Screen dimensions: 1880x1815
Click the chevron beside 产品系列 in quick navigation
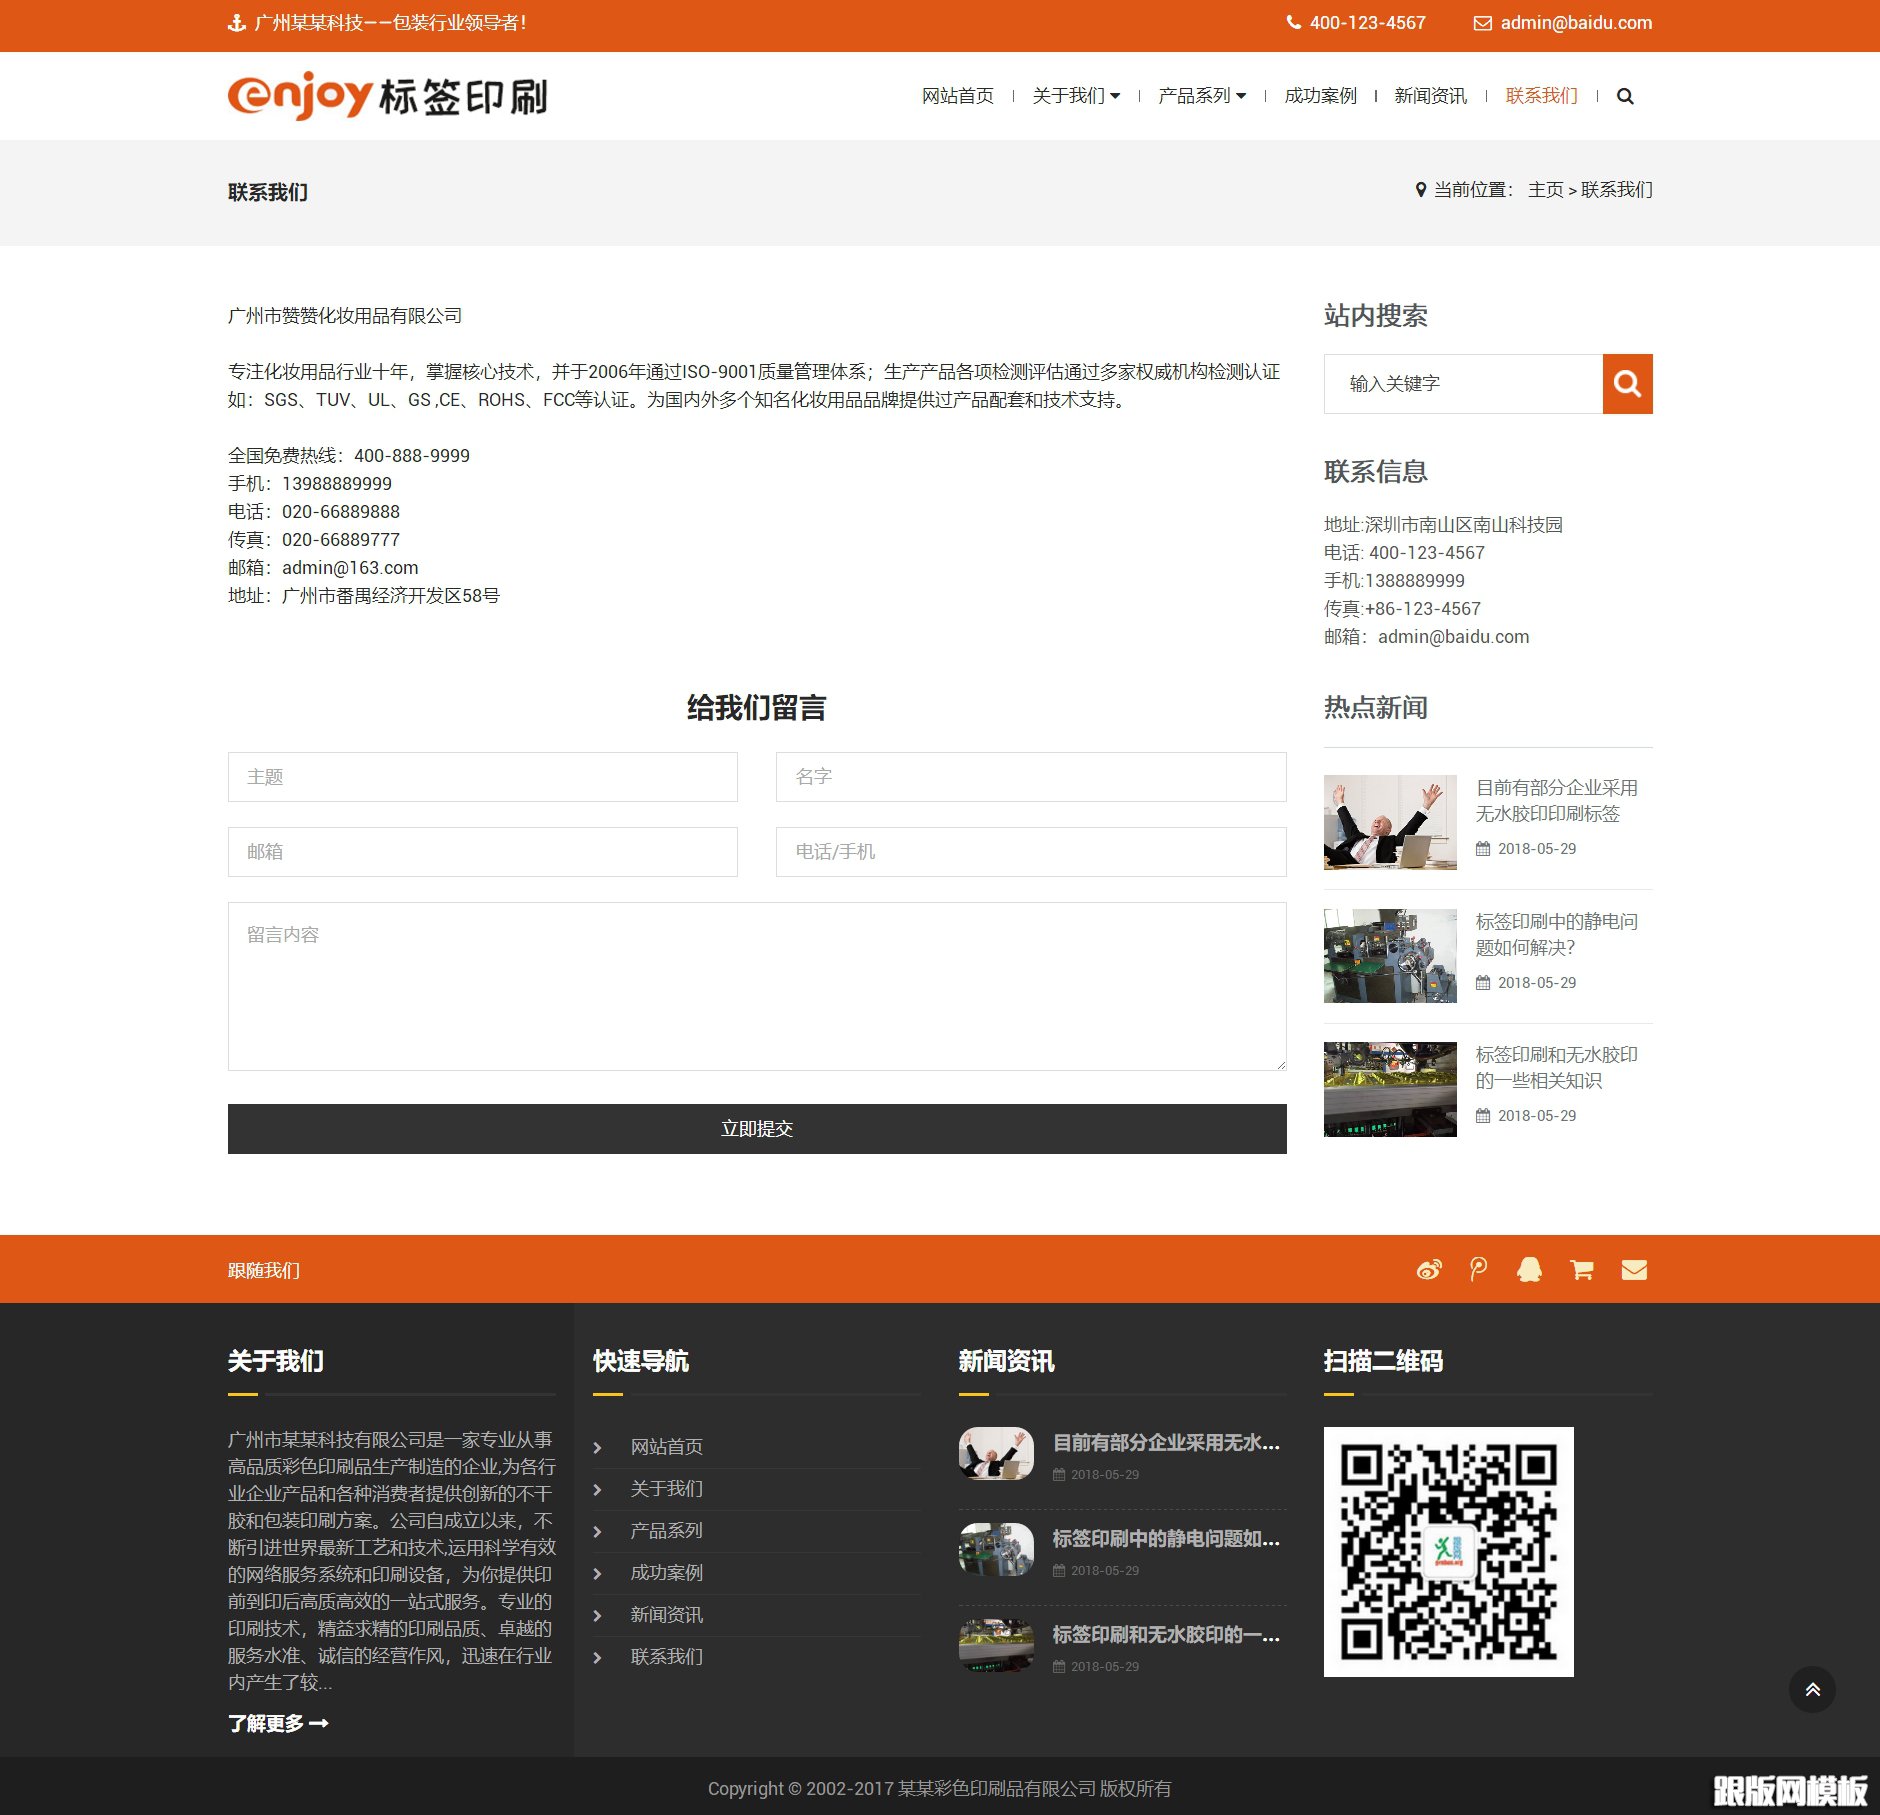click(598, 1531)
